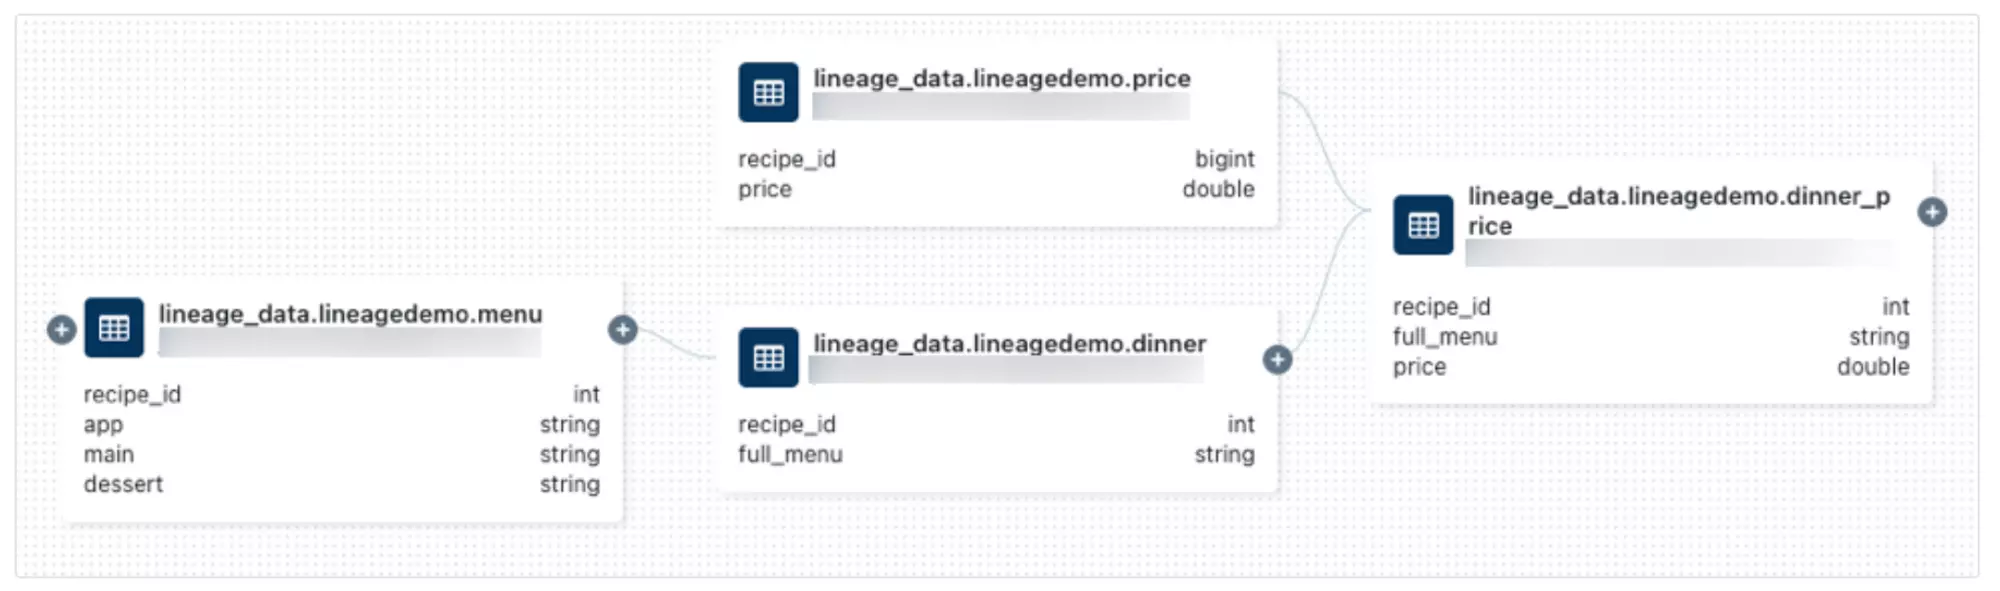Select full_menu column in dinner table
This screenshot has width=2000, height=591.
(x=996, y=454)
